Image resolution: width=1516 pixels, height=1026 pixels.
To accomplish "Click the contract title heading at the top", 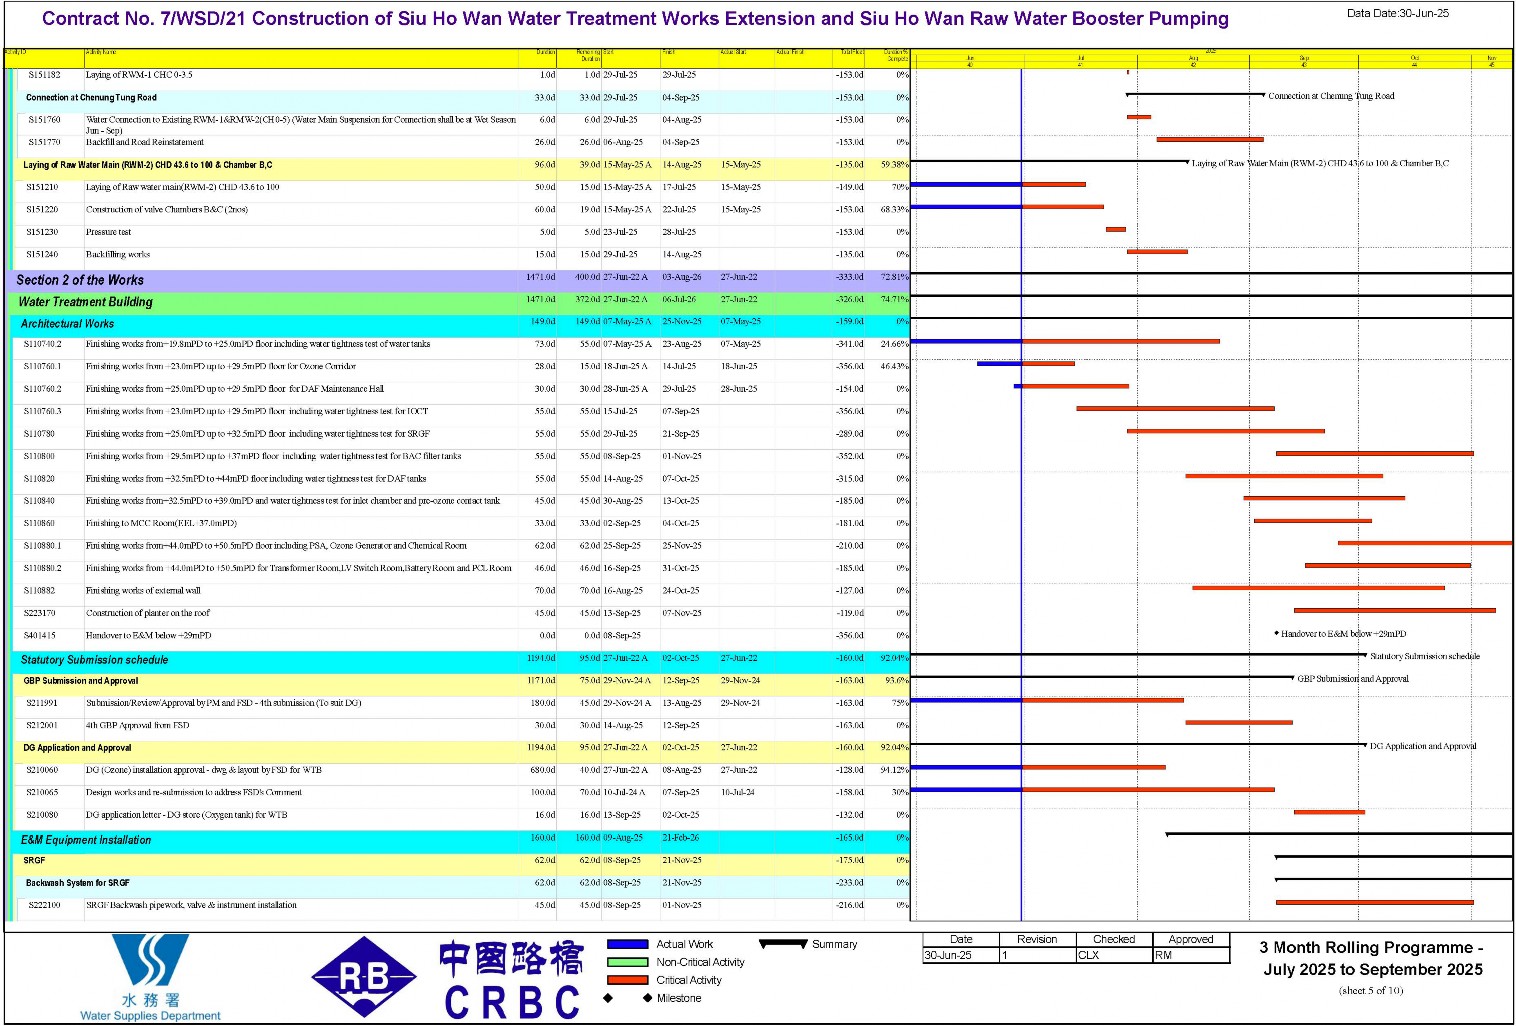I will (635, 18).
